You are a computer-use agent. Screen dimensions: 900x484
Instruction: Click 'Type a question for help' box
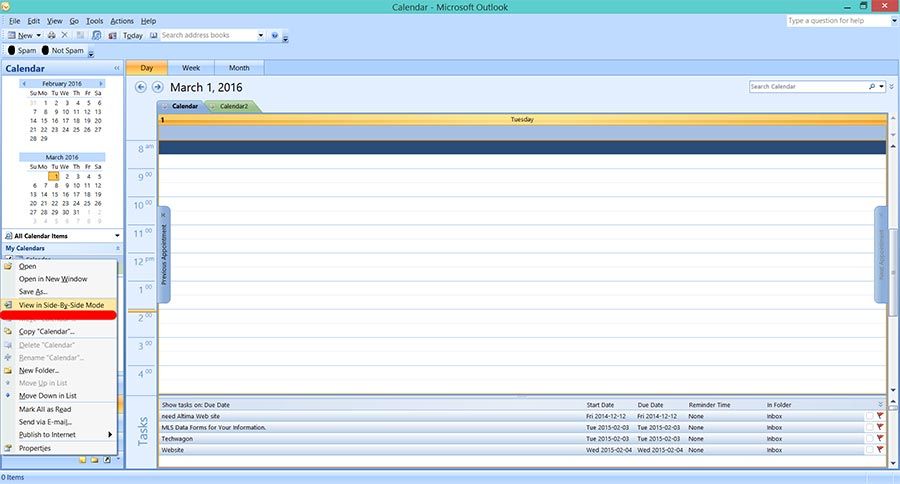point(838,21)
